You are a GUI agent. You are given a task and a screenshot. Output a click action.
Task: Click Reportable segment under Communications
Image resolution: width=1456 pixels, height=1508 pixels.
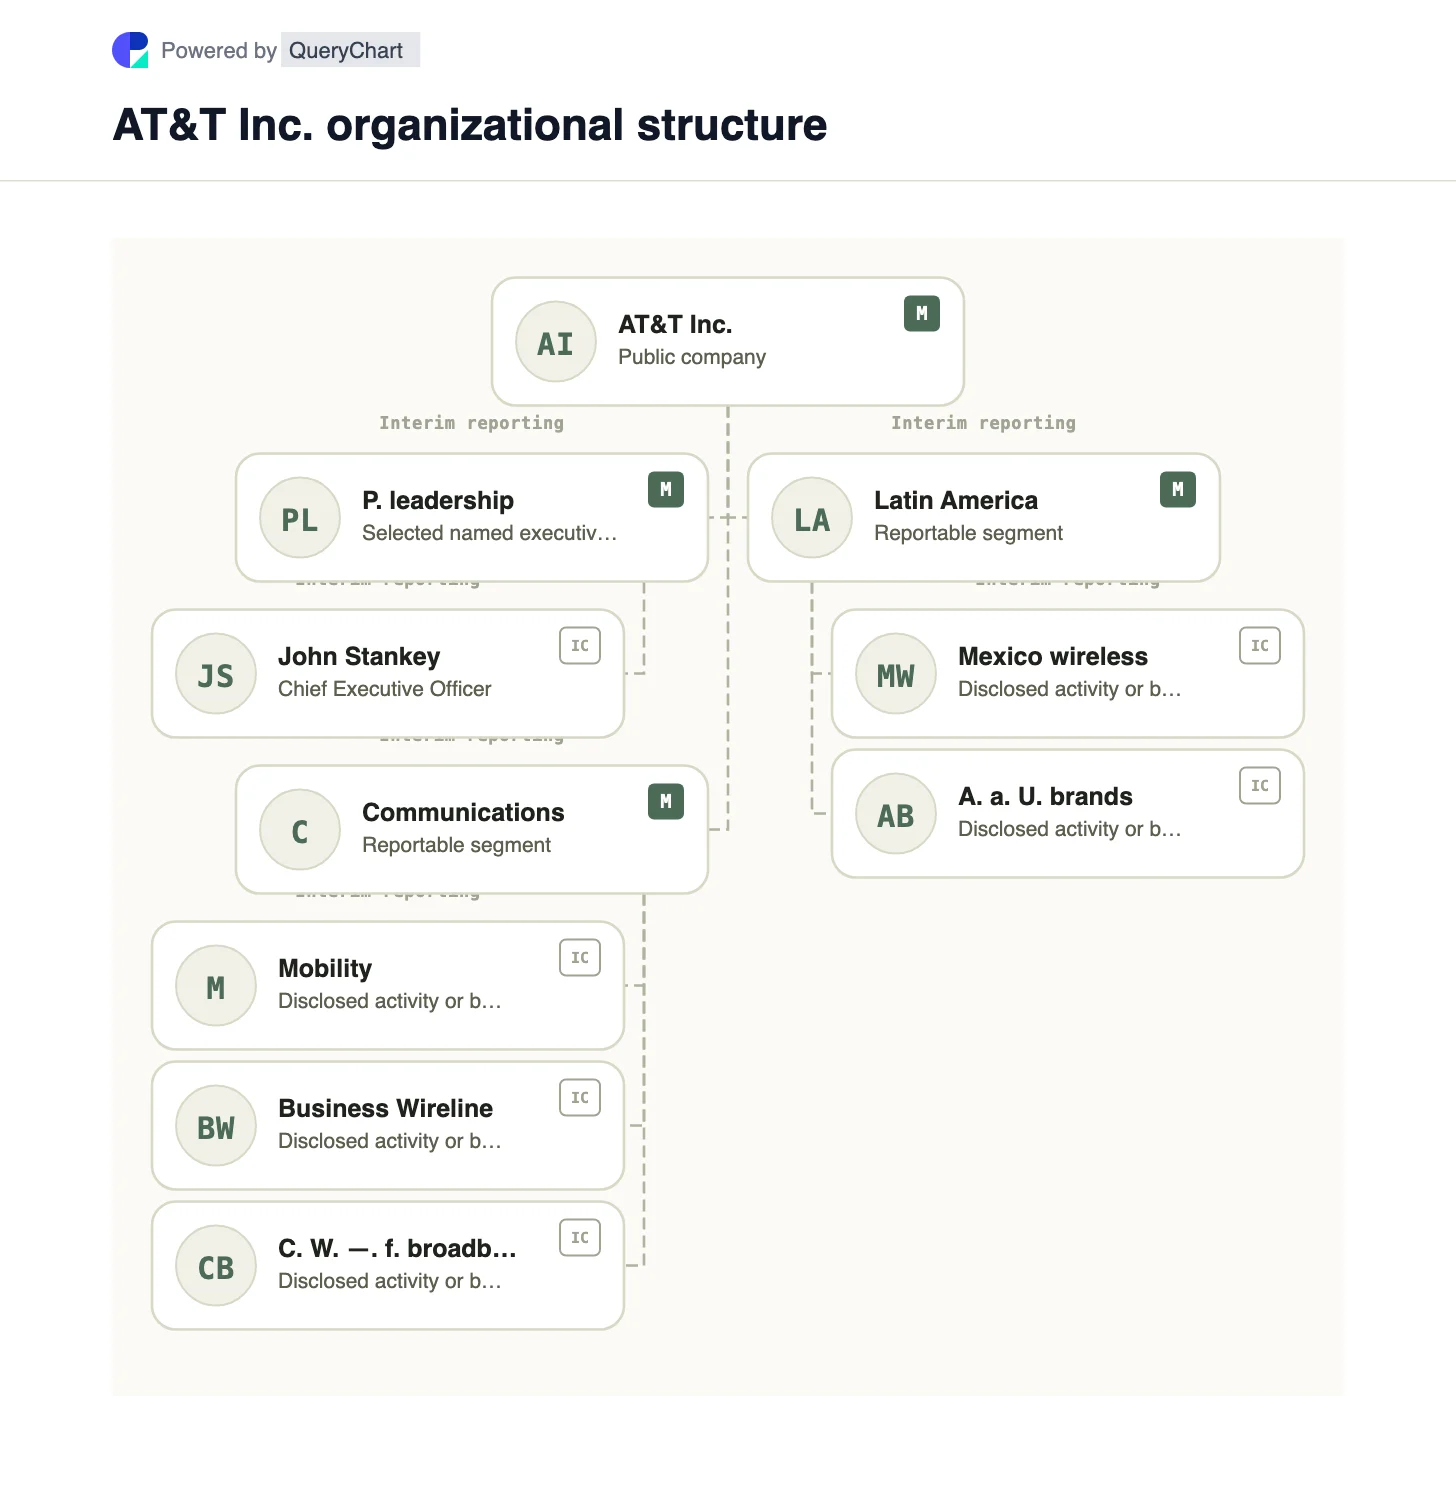(456, 845)
